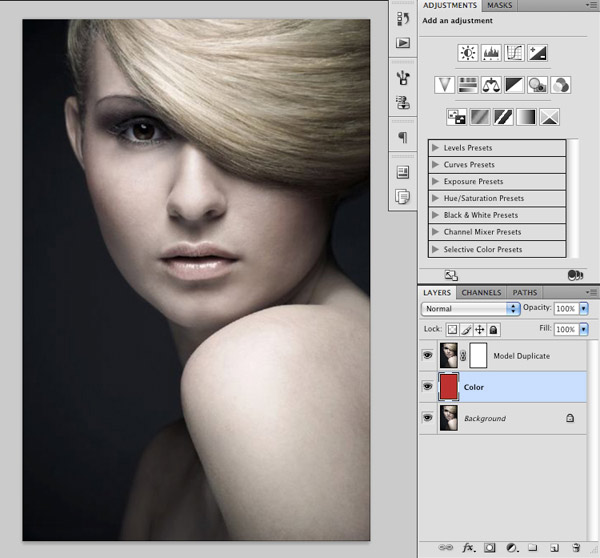
Task: Open the Opacity slider dropdown arrow
Action: pos(584,308)
